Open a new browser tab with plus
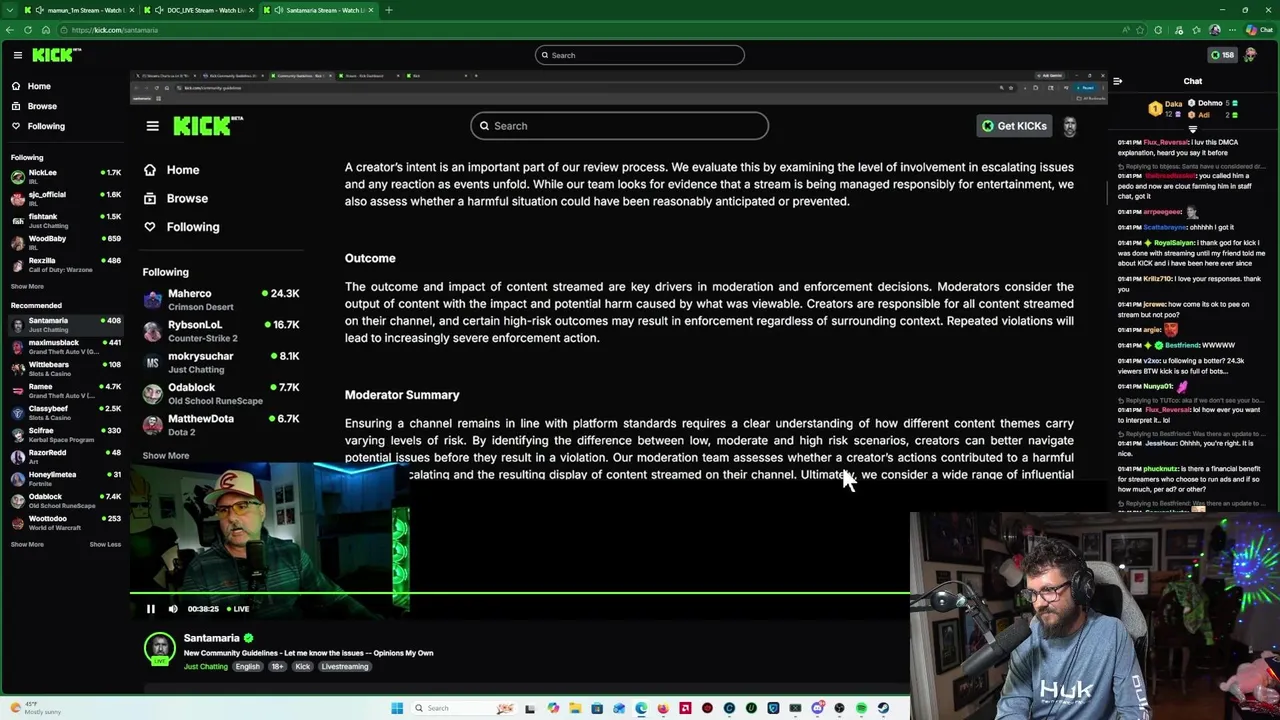The image size is (1280, 720). point(388,10)
